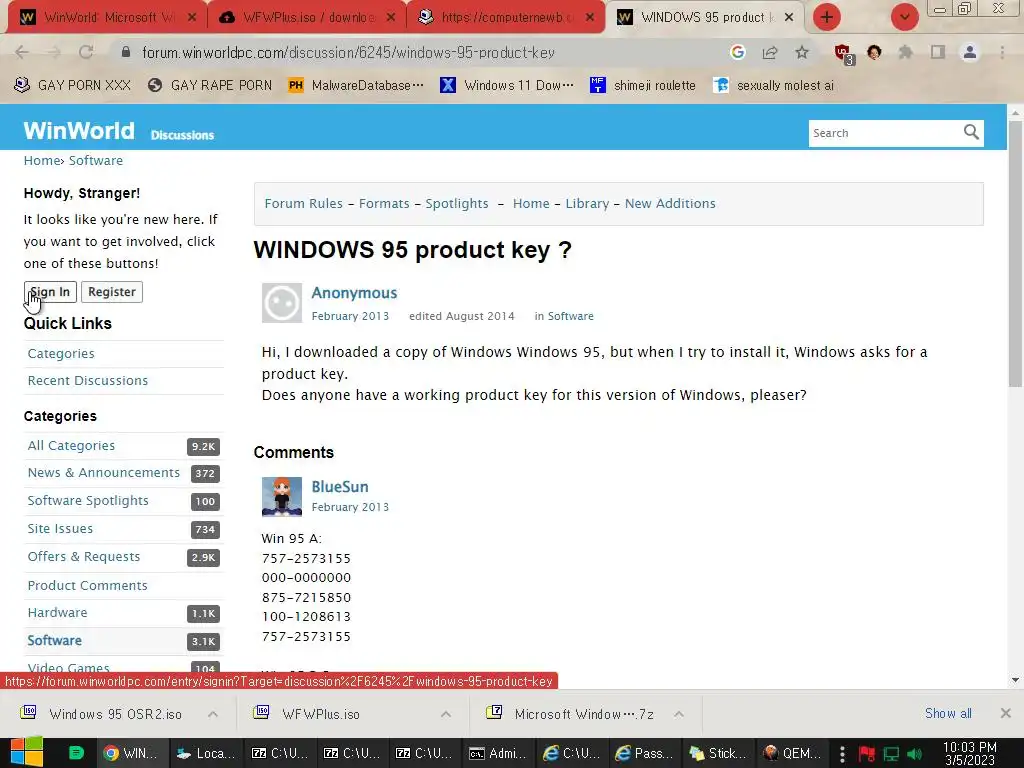1024x768 pixels.
Task: Click the Register button
Action: coord(112,292)
